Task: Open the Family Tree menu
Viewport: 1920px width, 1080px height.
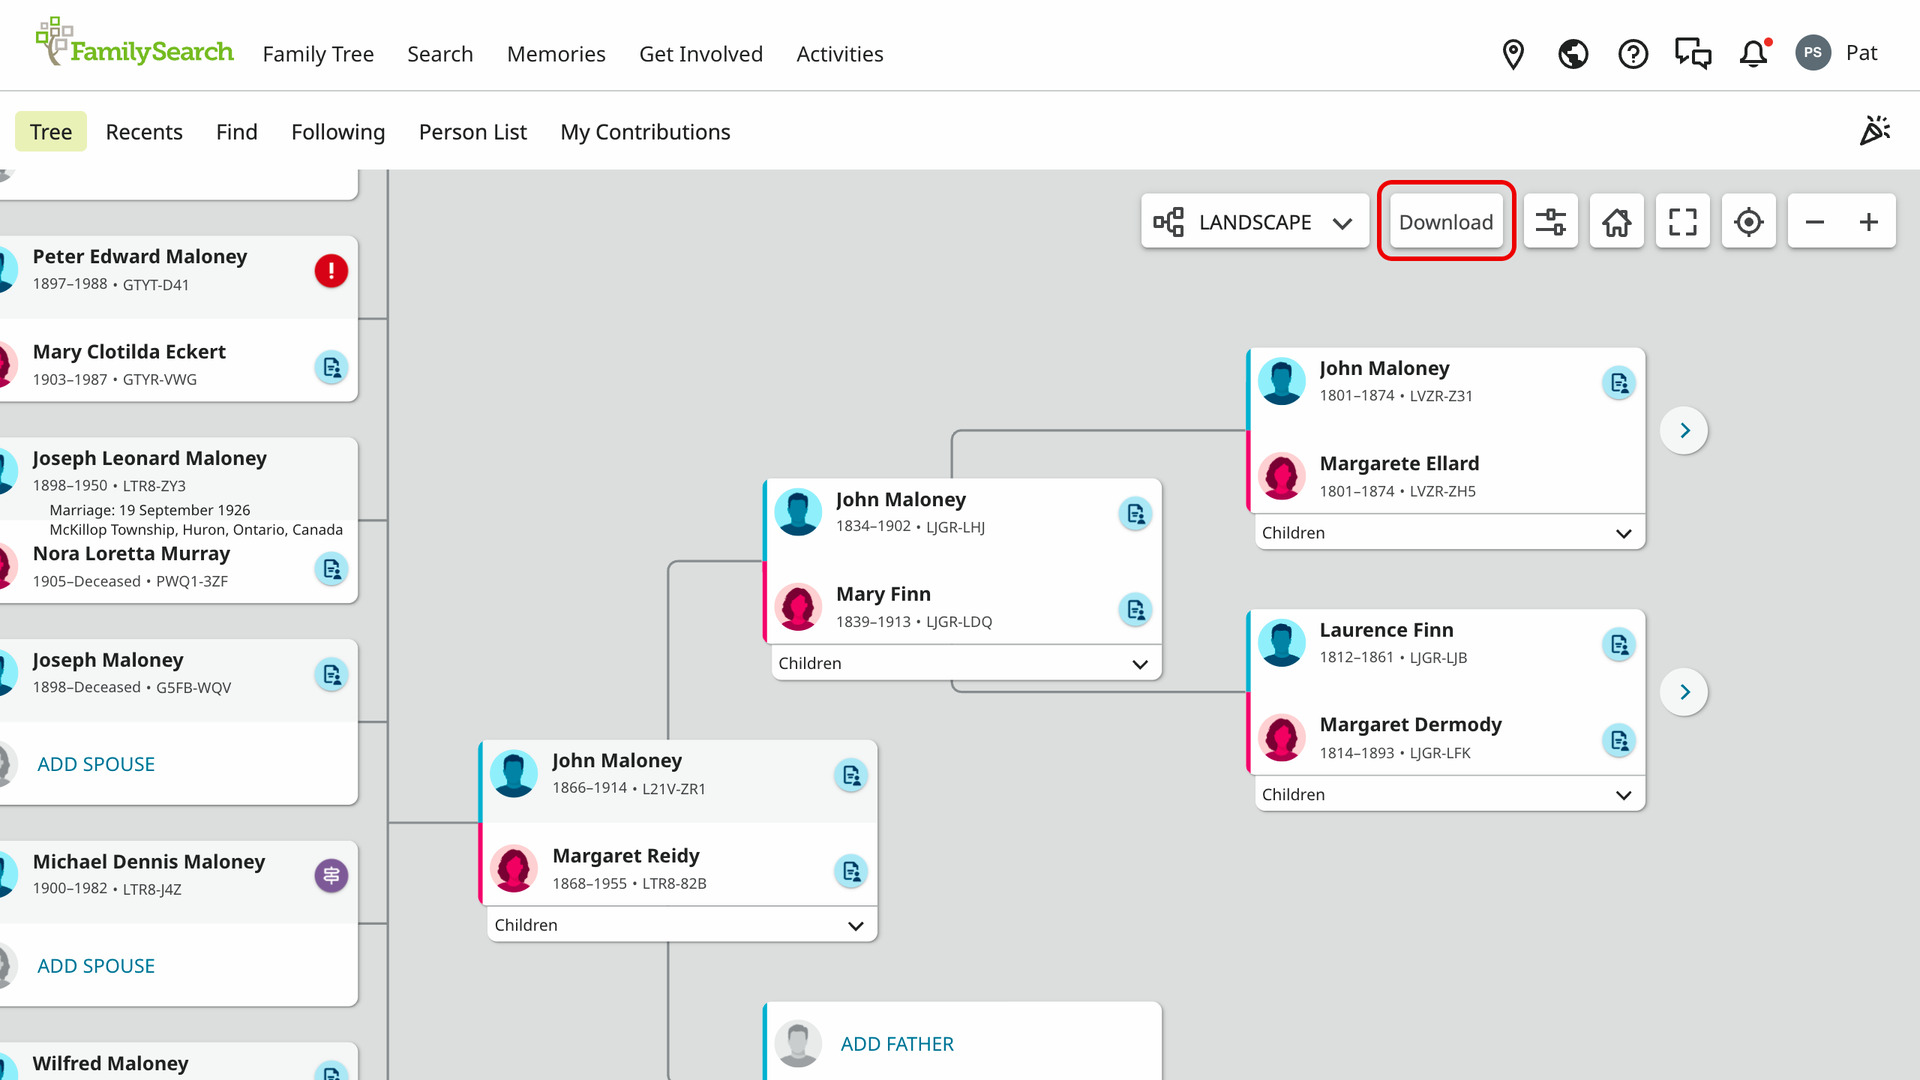Action: pyautogui.click(x=318, y=54)
